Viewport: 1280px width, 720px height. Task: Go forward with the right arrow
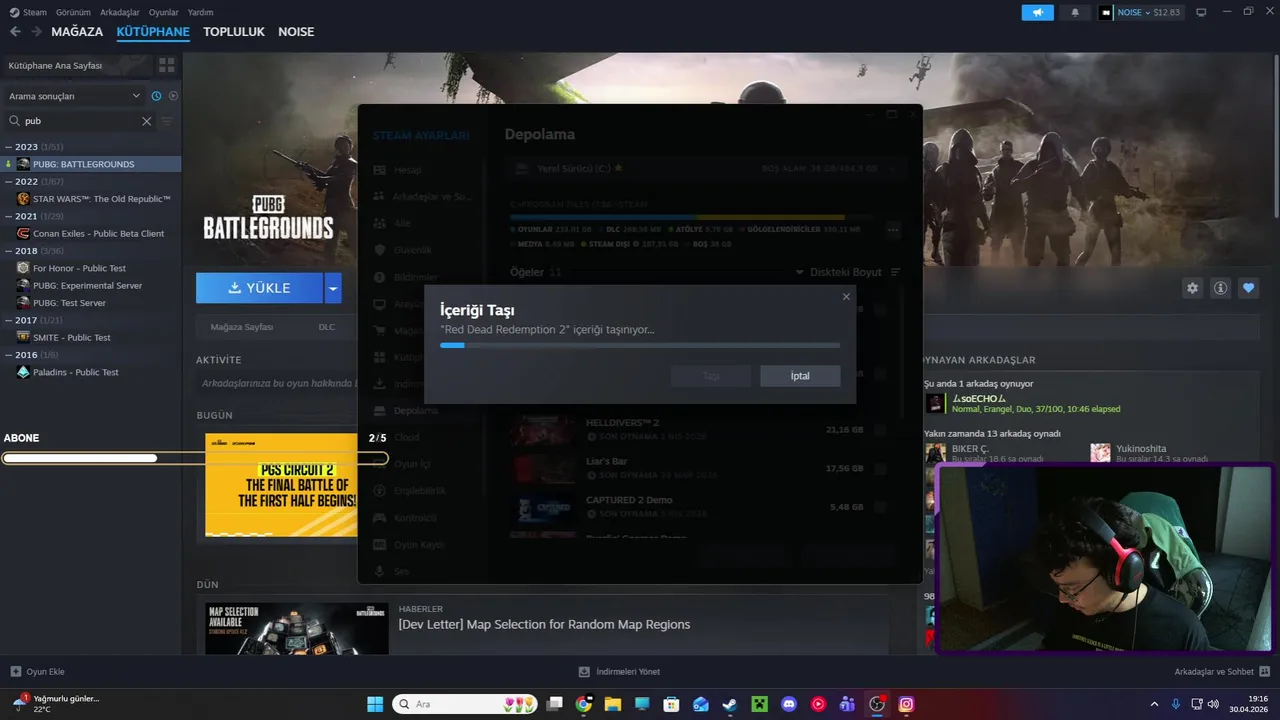coord(36,32)
